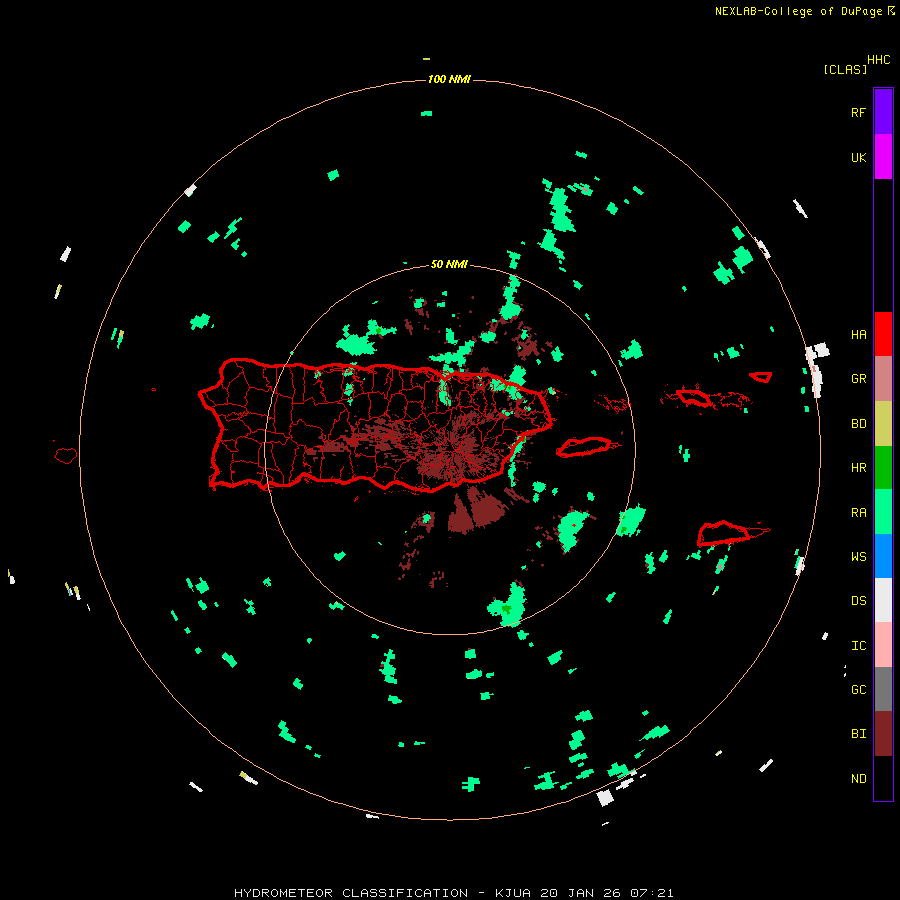
Task: Click the HA red legend color swatch
Action: click(883, 334)
